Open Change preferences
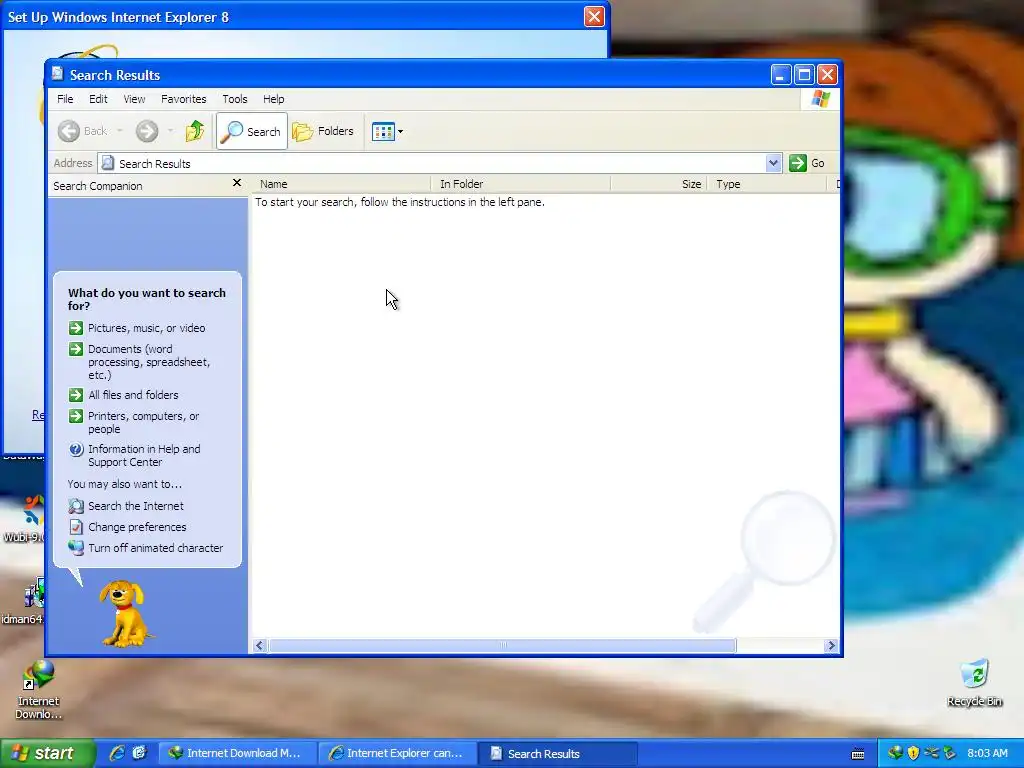 137,527
